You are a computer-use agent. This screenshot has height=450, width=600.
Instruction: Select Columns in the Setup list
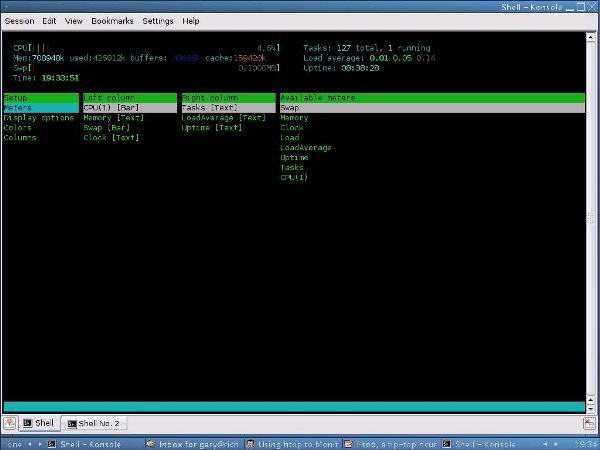20,138
